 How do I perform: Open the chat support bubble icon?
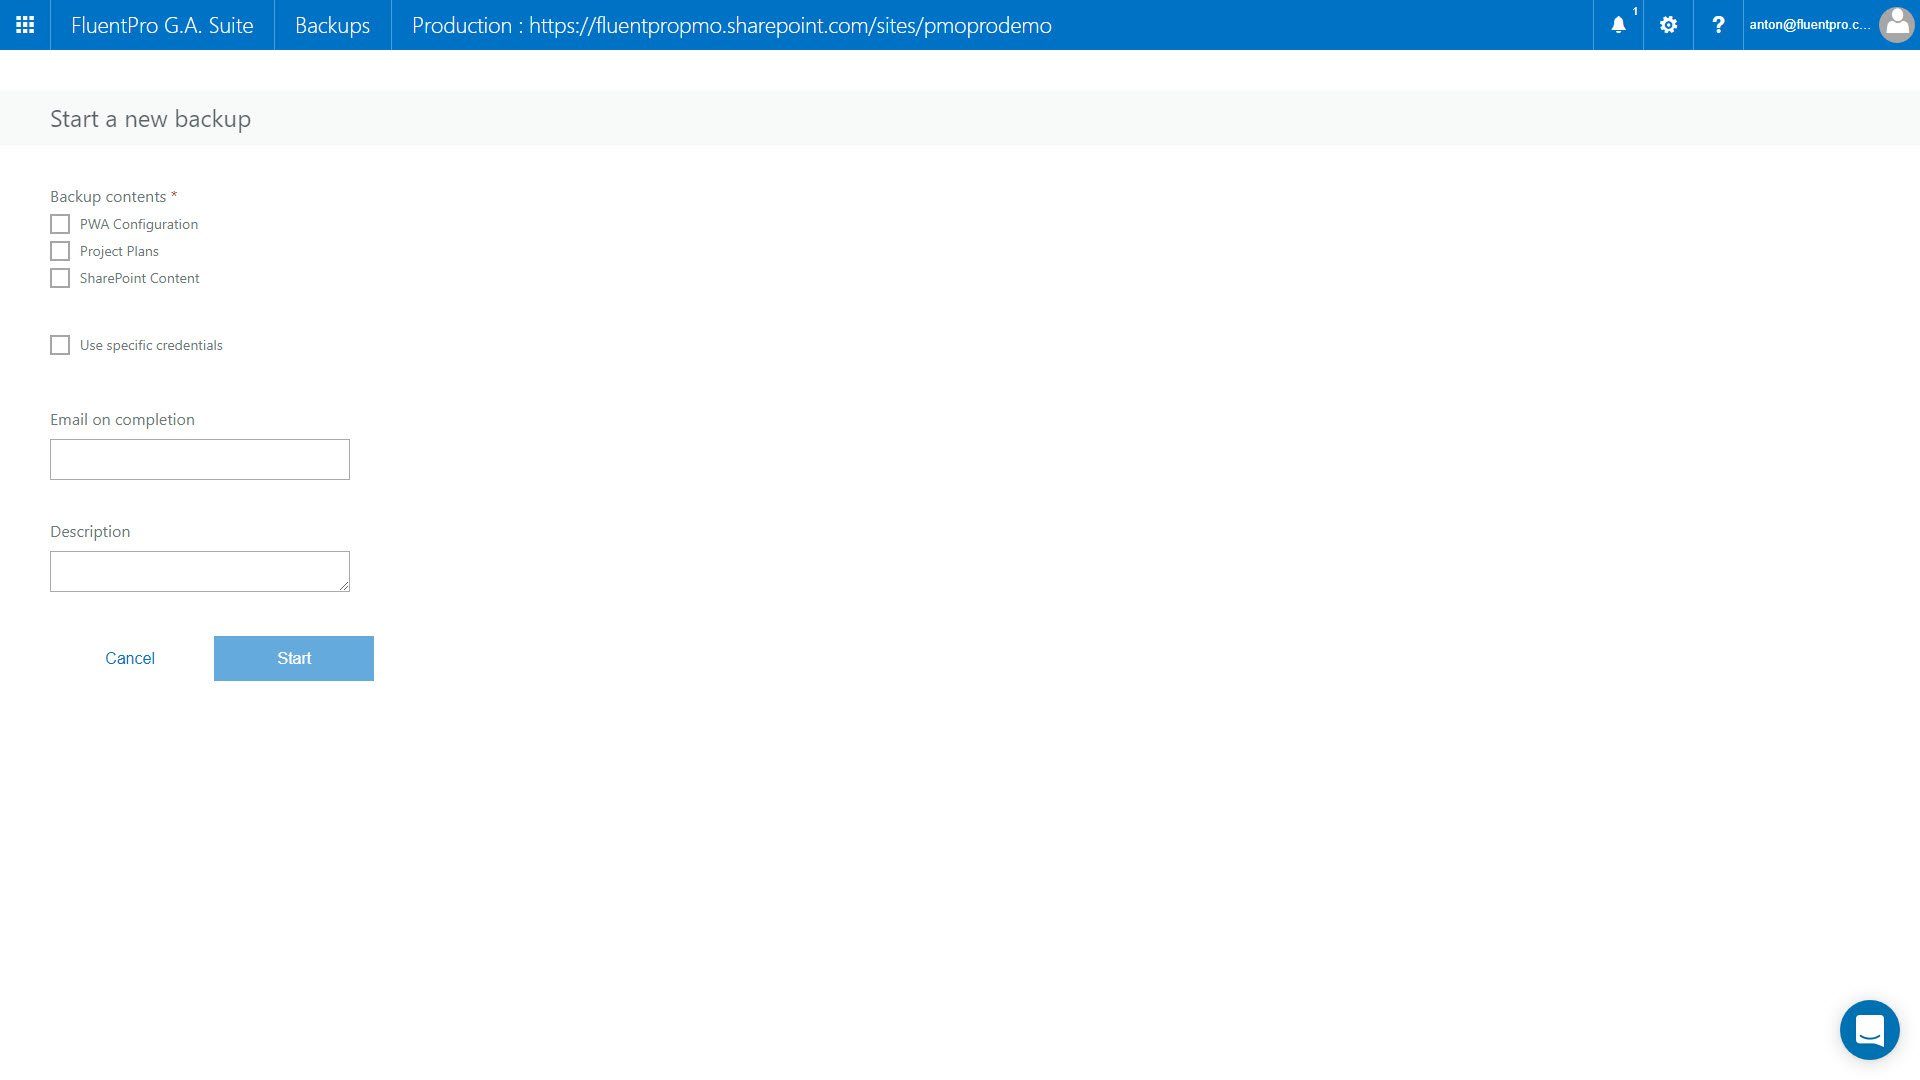pyautogui.click(x=1869, y=1029)
